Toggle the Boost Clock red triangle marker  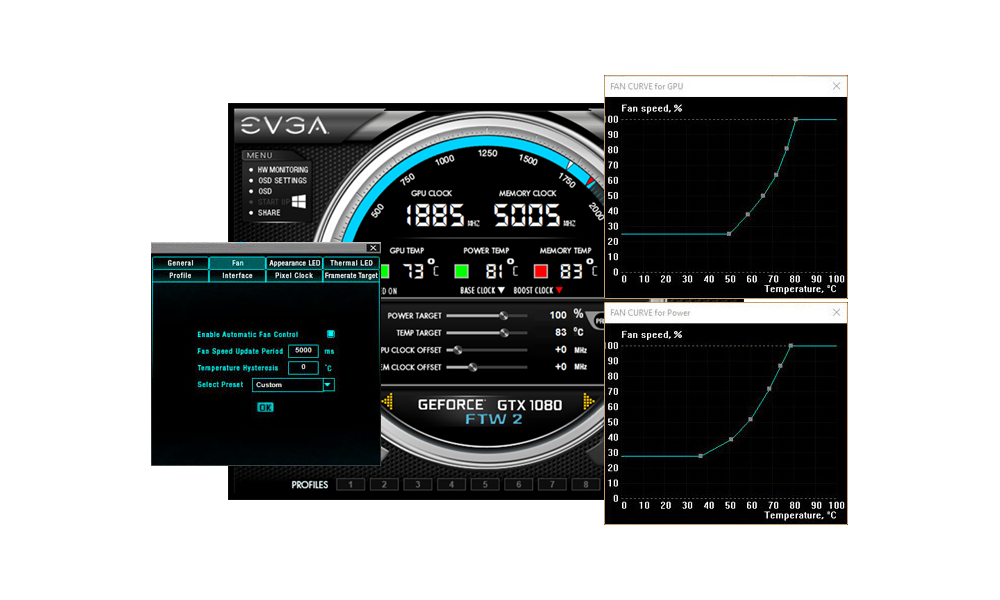pyautogui.click(x=559, y=290)
